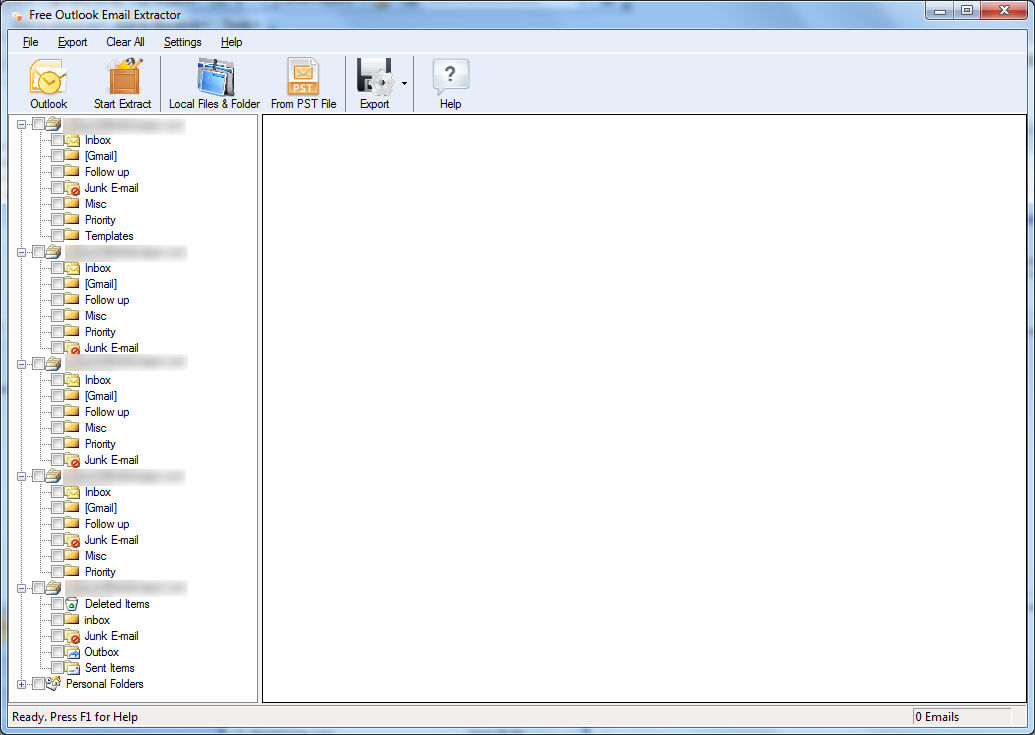Image resolution: width=1035 pixels, height=735 pixels.
Task: Check the lowercase inbox folder checkbox
Action: coord(57,620)
